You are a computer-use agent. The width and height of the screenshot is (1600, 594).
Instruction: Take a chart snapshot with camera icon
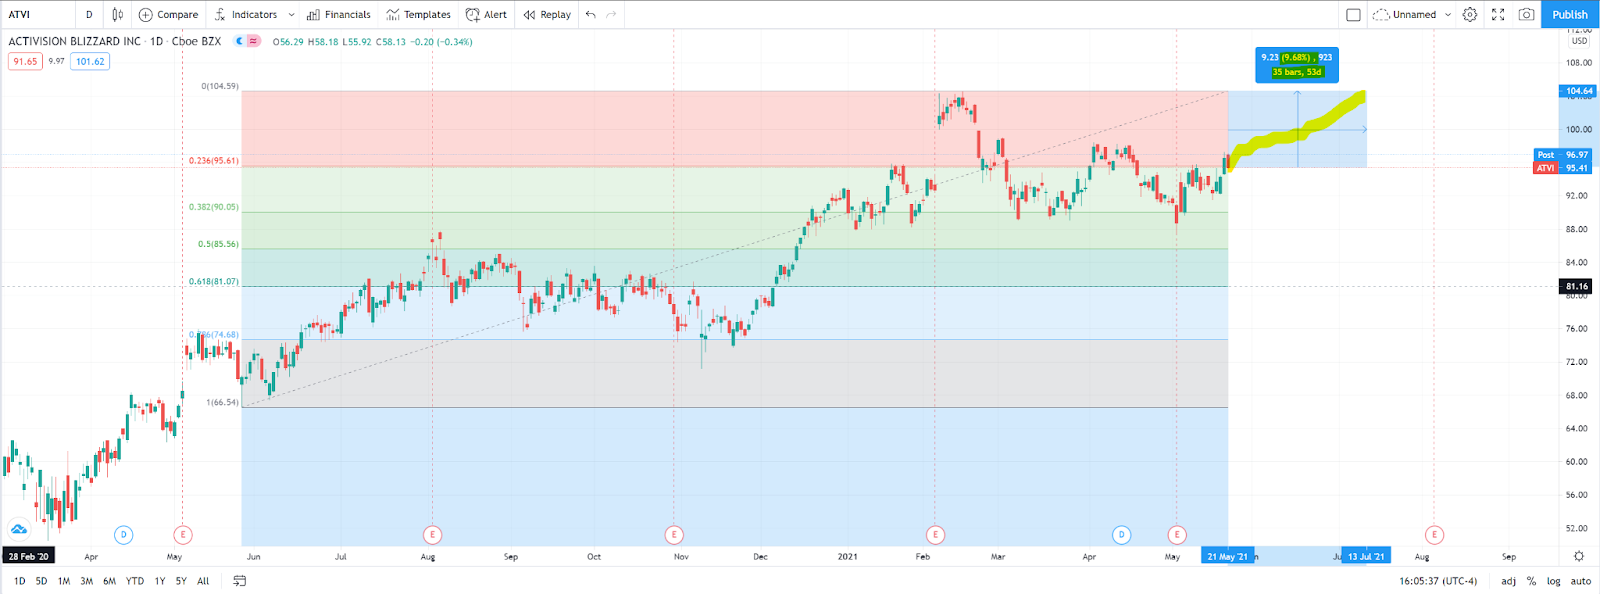(x=1526, y=14)
